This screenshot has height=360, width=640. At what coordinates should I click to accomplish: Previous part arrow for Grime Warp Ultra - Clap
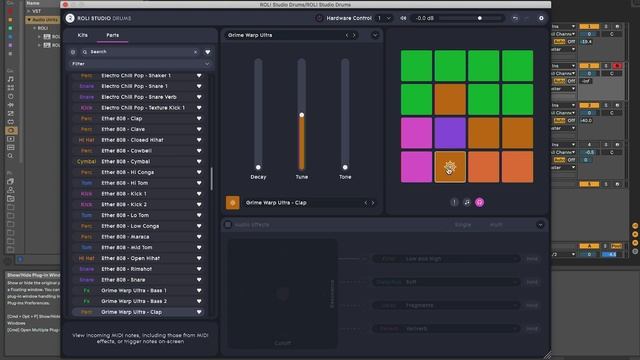click(366, 203)
